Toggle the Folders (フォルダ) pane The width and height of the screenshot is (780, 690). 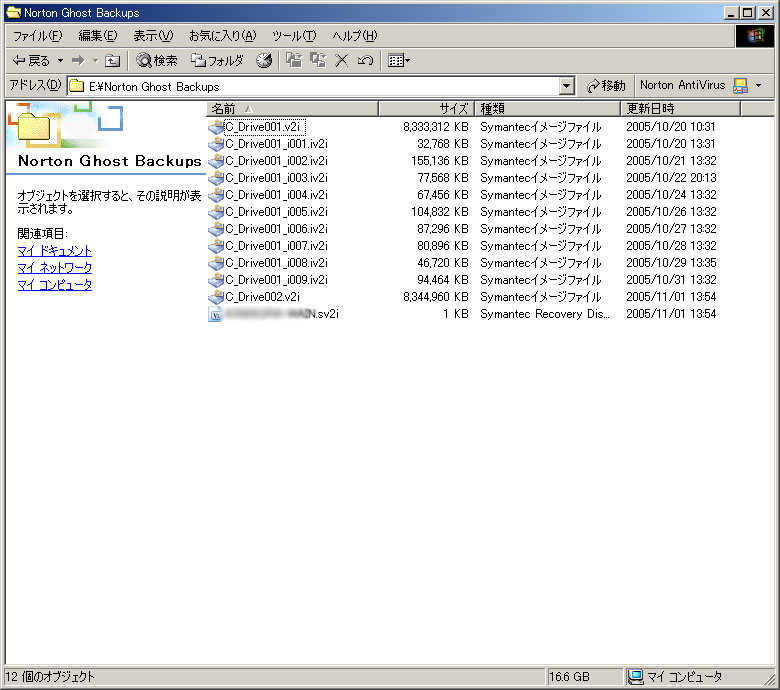(217, 60)
